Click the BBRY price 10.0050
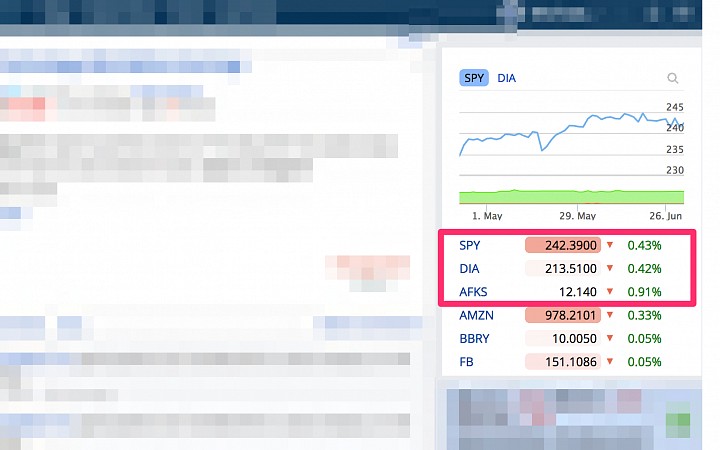This screenshot has width=720, height=450. coord(563,339)
